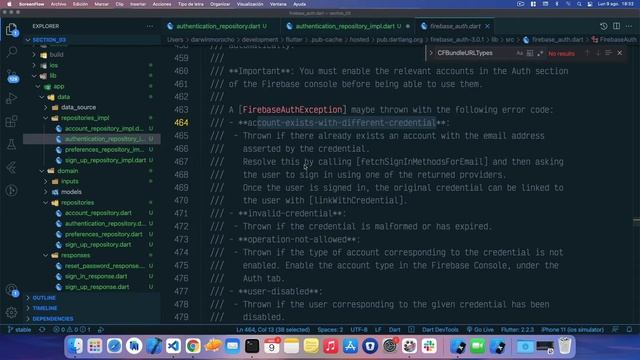The height and width of the screenshot is (360, 640).
Task: Toggle Match Whole Word in find widget
Action: 530,53
